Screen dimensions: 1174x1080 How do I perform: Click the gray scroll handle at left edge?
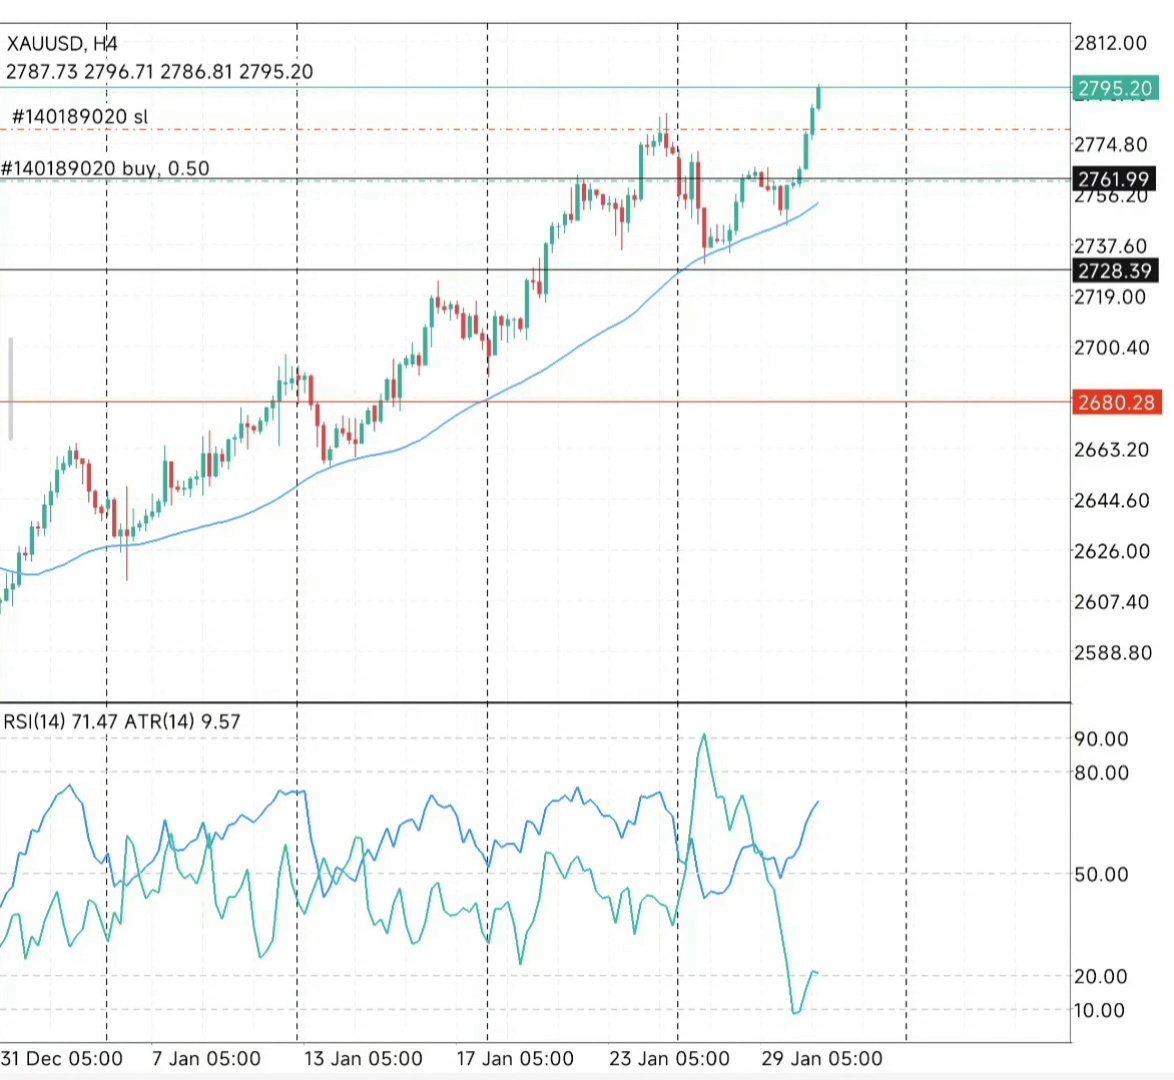point(11,389)
